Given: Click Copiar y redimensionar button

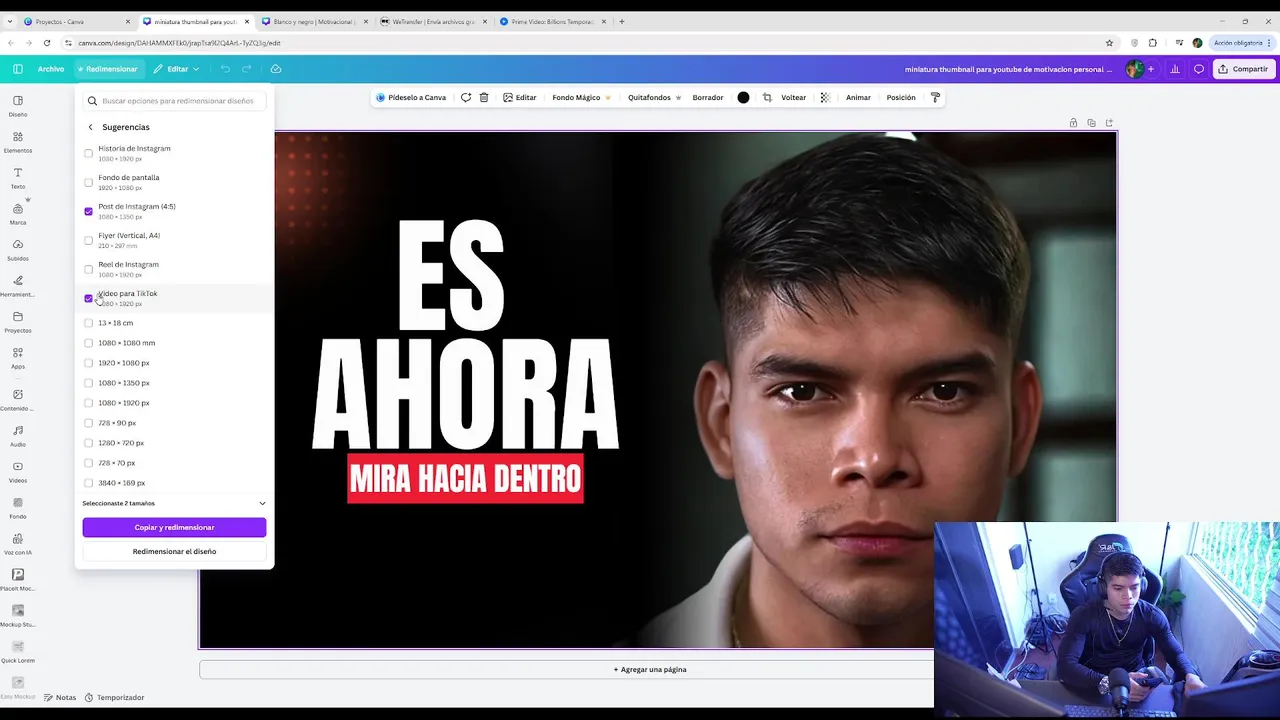Looking at the screenshot, I should 174,527.
